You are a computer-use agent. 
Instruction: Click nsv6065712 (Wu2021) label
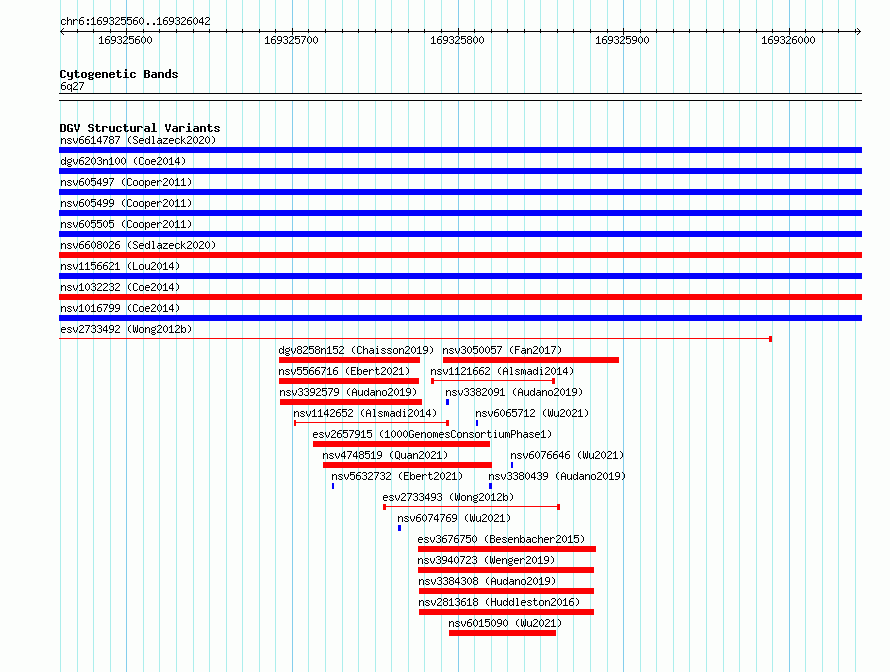(x=532, y=413)
